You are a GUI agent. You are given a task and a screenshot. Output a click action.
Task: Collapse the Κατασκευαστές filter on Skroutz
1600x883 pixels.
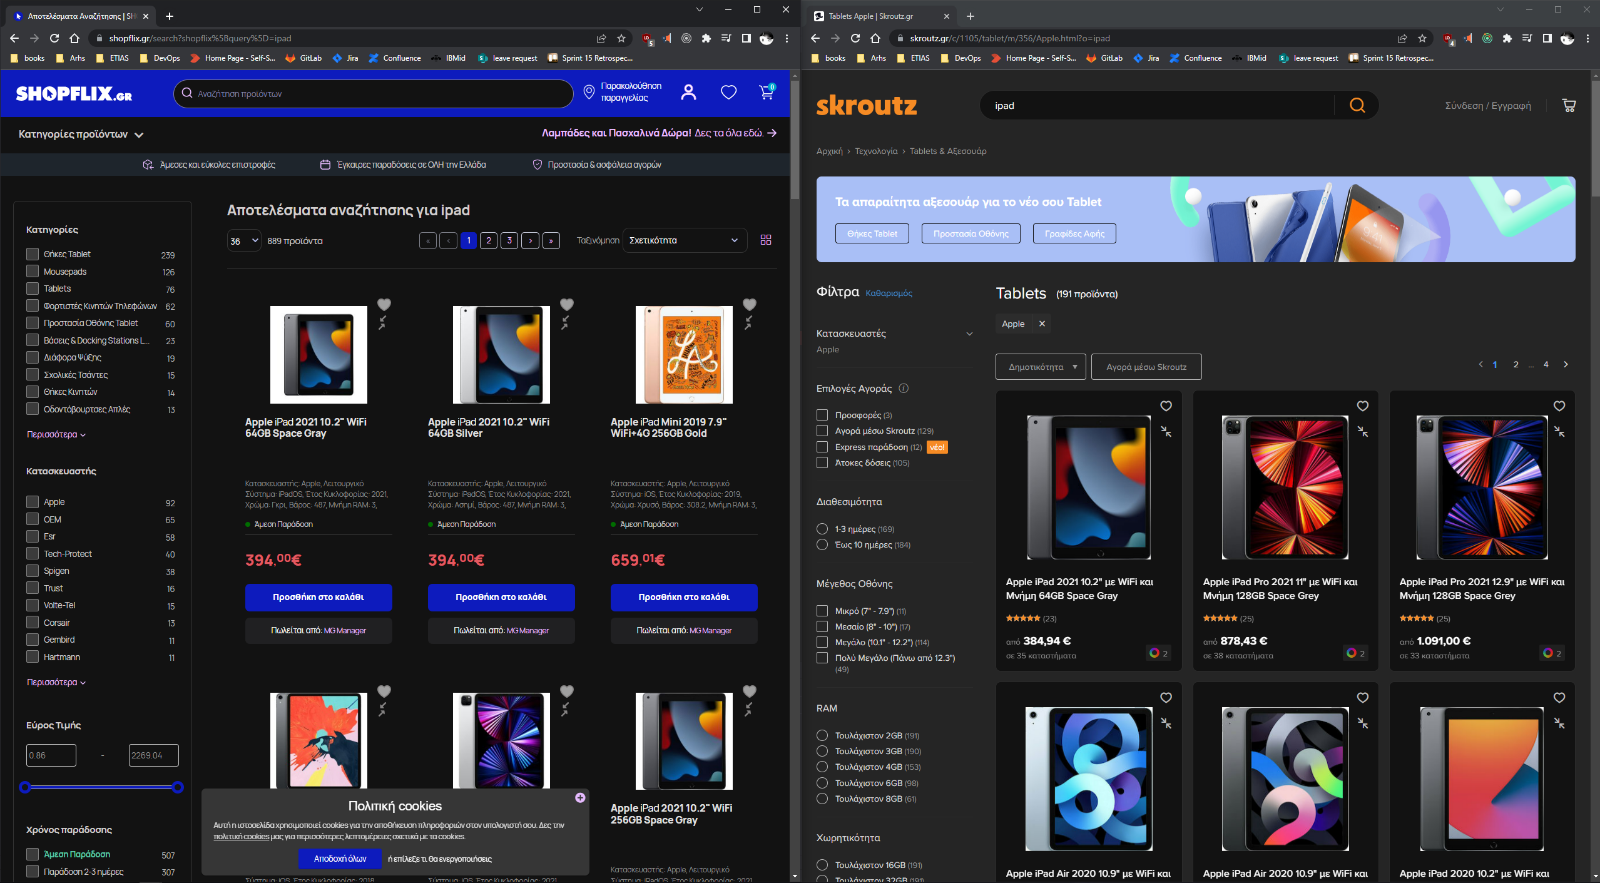[x=969, y=334]
